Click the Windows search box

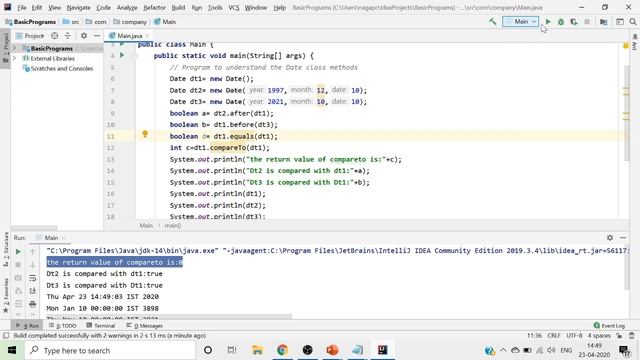[110, 350]
